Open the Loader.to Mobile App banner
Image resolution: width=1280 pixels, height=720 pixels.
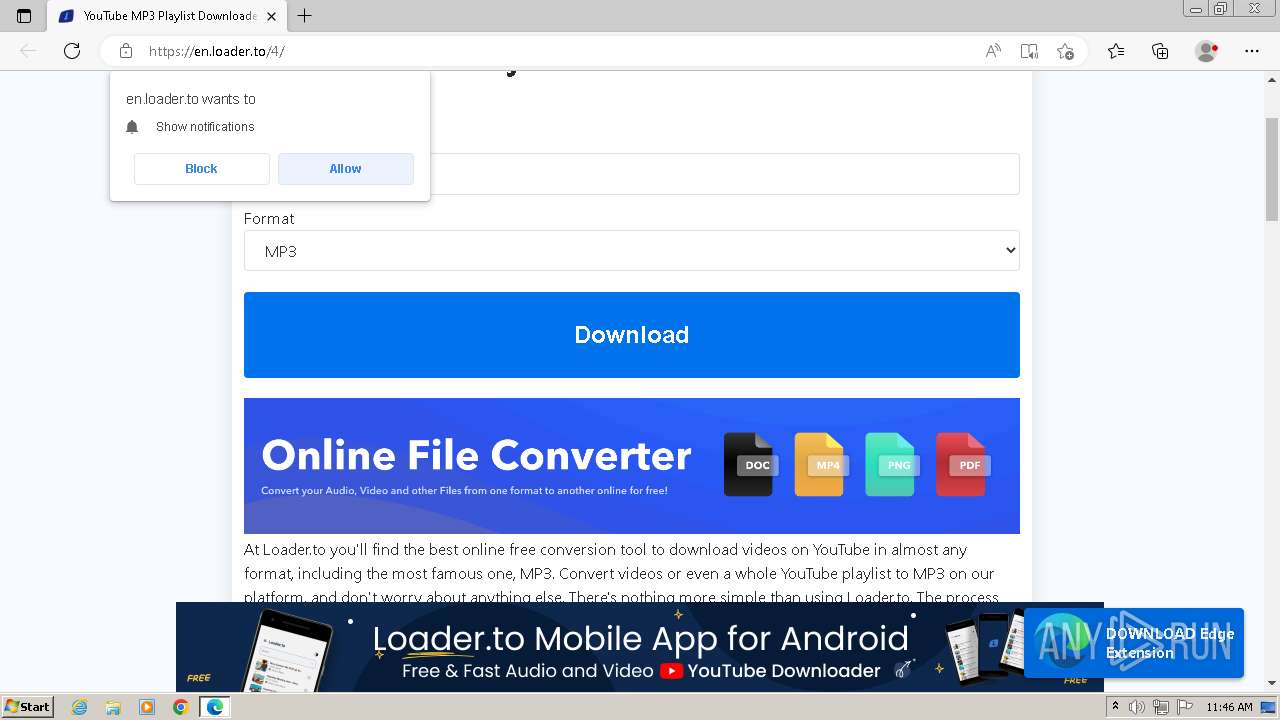point(640,647)
